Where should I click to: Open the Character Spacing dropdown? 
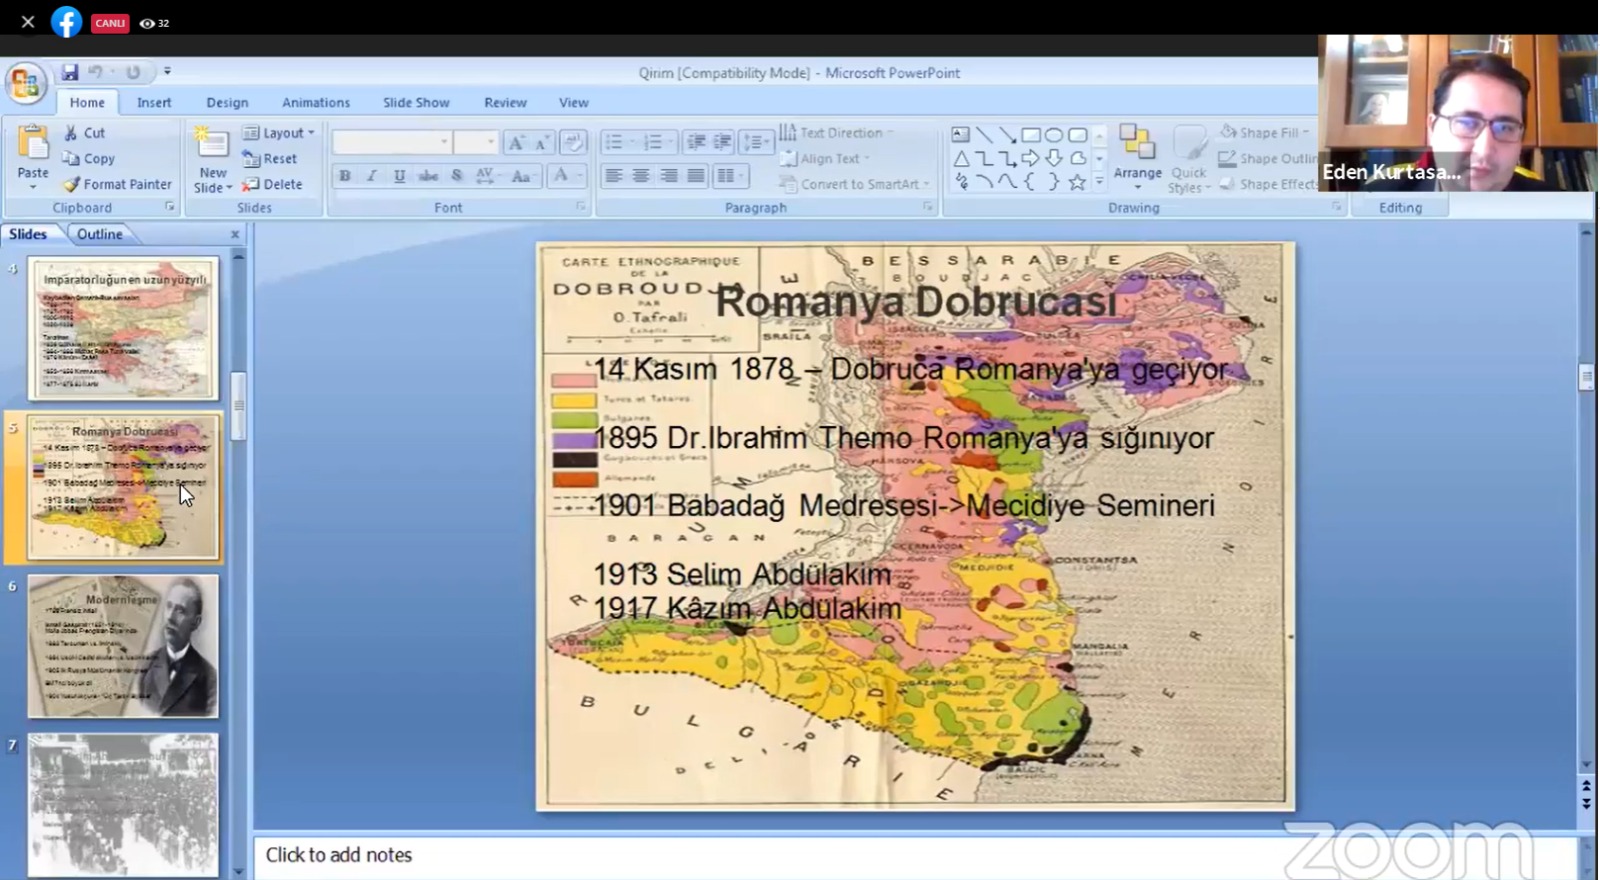[487, 176]
